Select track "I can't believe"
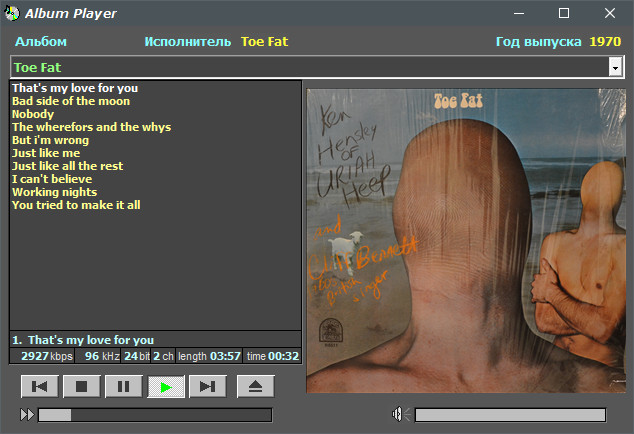 point(52,178)
